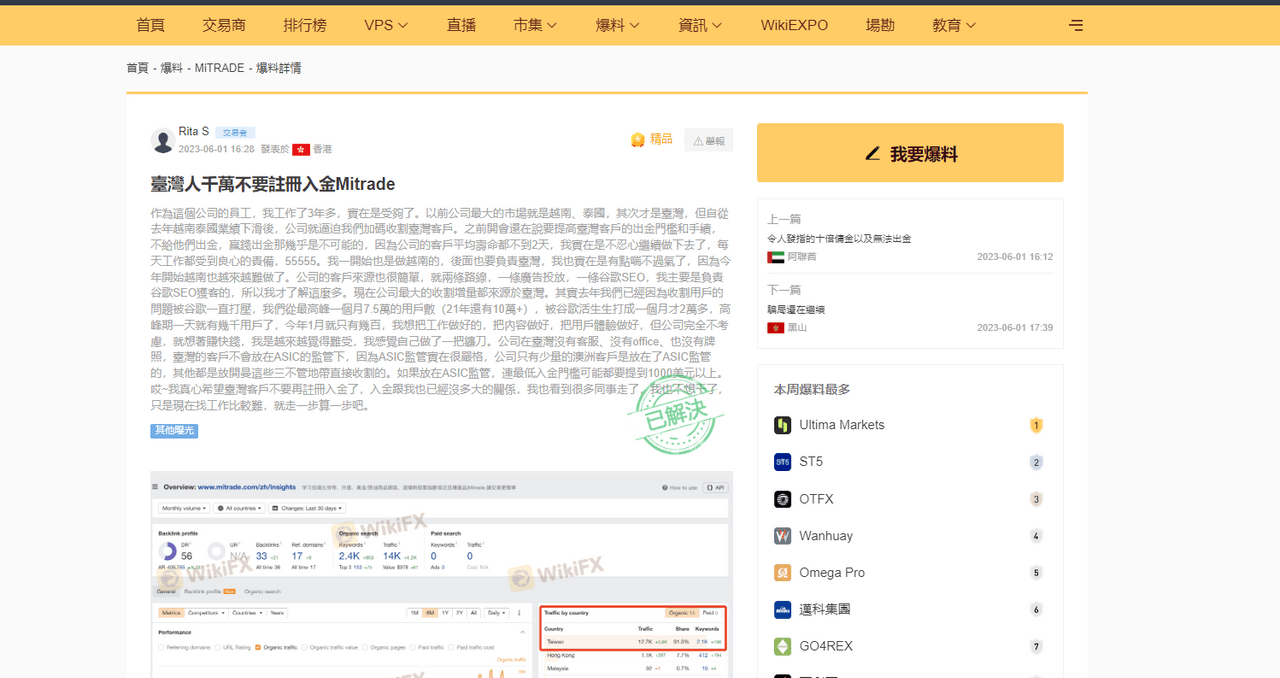Open the 直播 navigation item
Viewport: 1280px width, 678px height.
tap(461, 25)
